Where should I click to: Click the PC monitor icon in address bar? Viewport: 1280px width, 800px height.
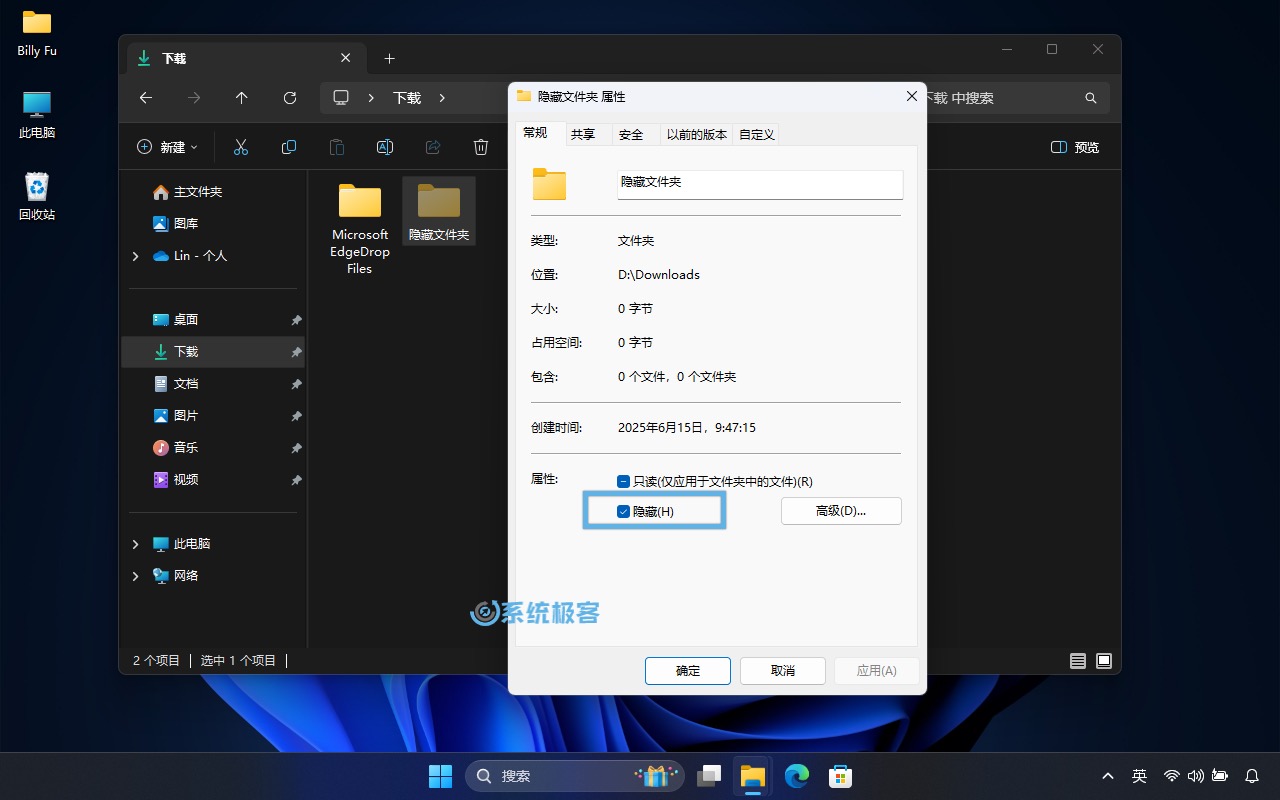pyautogui.click(x=341, y=97)
